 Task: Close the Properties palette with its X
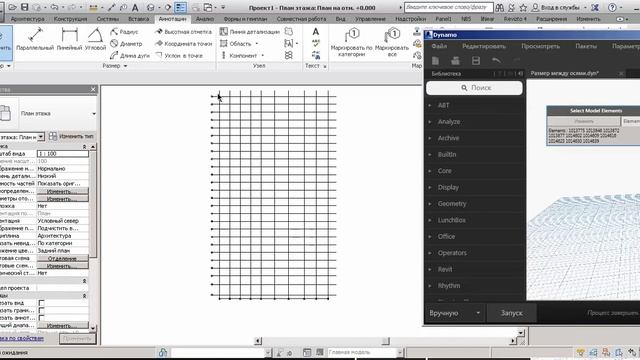point(93,89)
